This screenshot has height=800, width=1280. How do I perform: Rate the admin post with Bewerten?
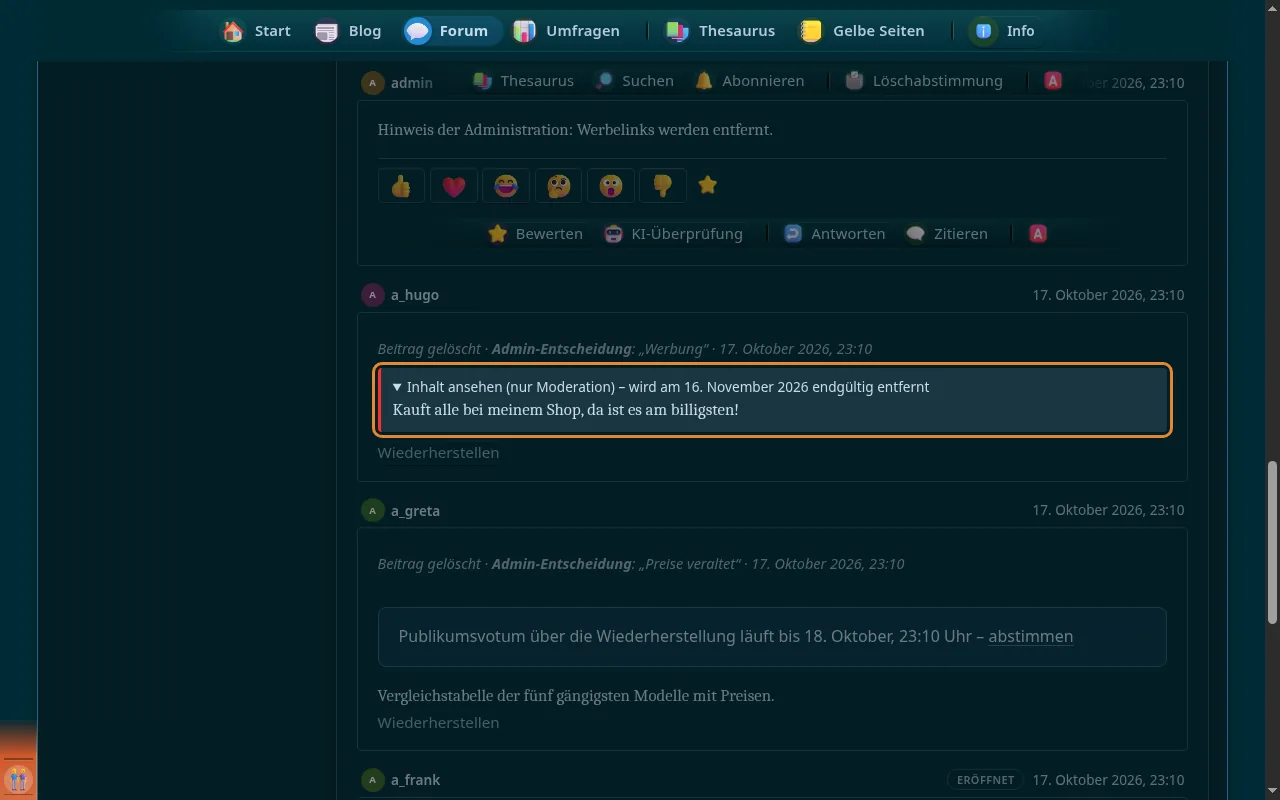click(535, 234)
